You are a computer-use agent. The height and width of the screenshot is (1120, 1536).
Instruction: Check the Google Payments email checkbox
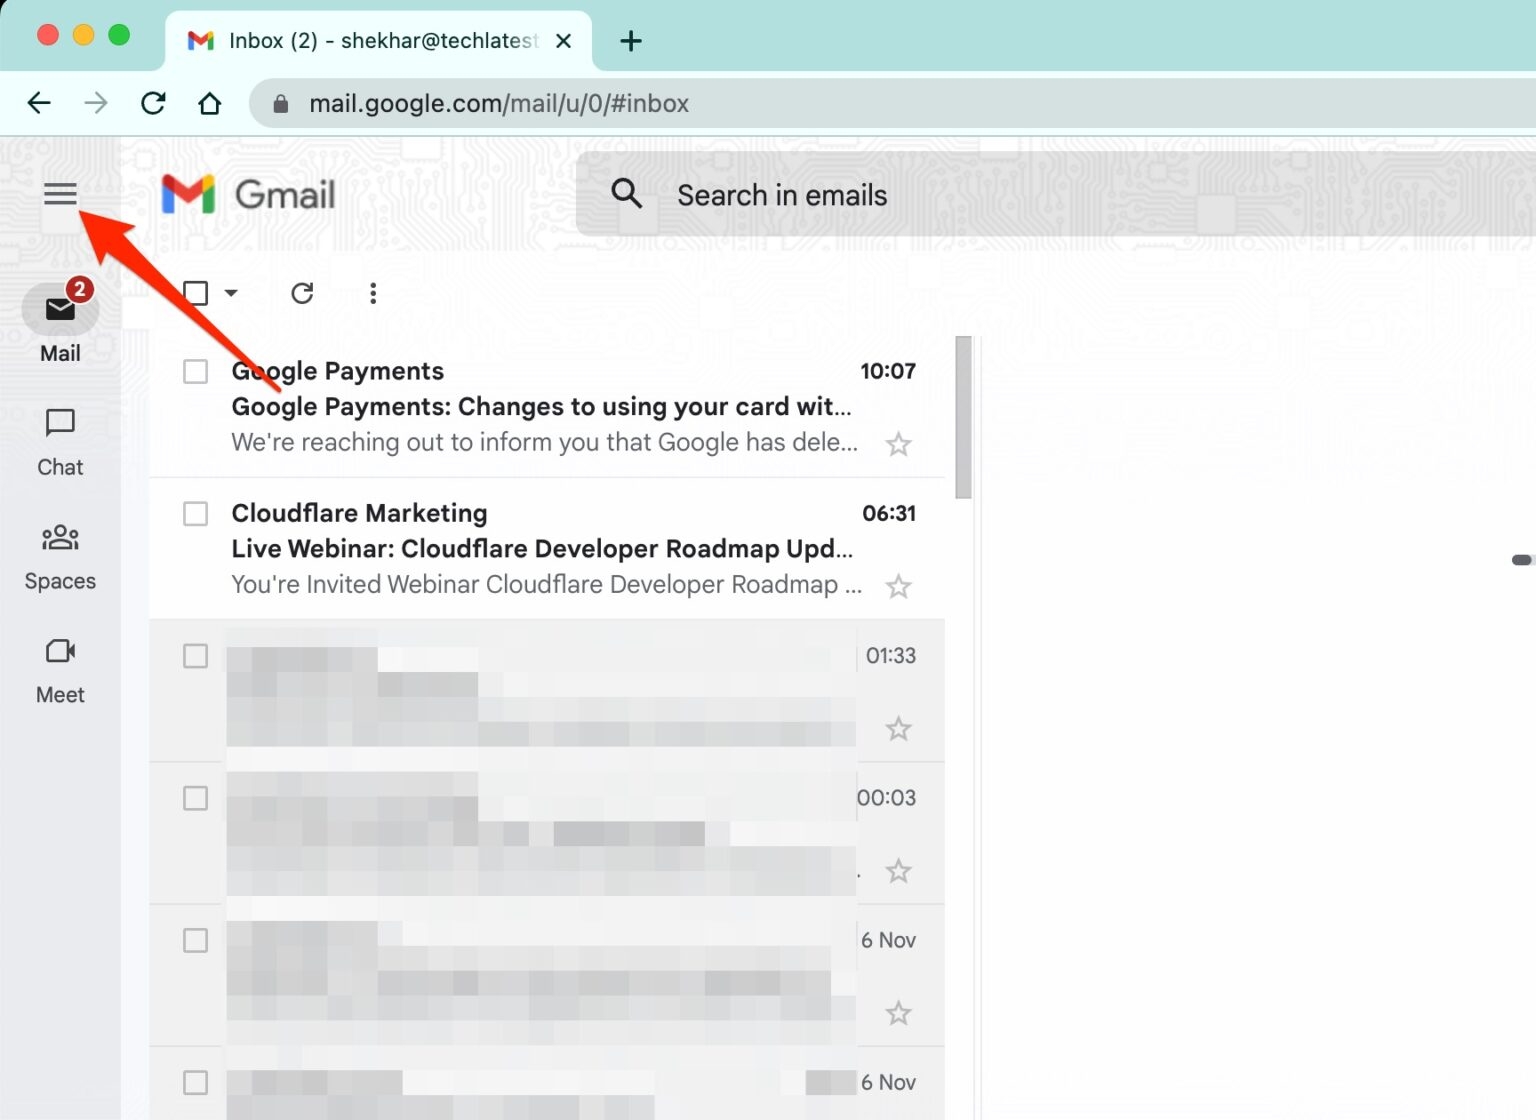coord(195,371)
